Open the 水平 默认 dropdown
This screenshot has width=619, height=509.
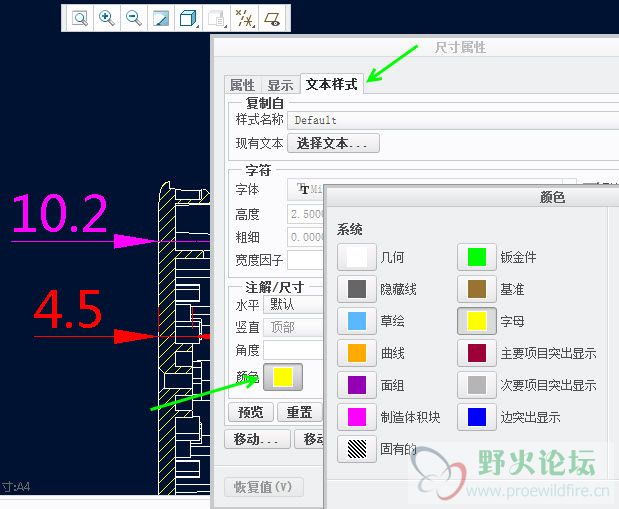pyautogui.click(x=294, y=305)
